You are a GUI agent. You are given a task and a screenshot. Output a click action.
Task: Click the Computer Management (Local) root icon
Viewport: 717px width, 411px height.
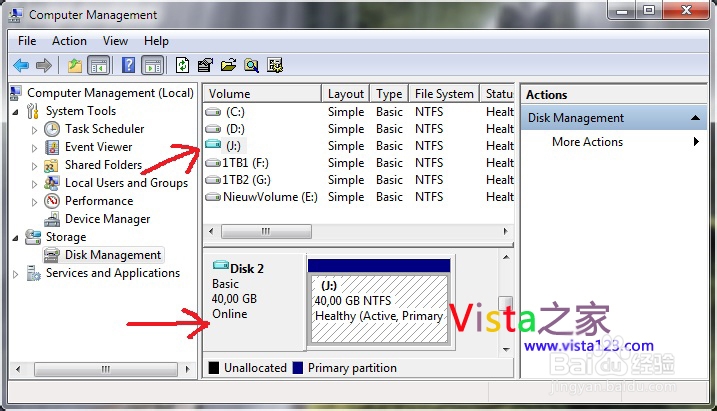pos(15,93)
